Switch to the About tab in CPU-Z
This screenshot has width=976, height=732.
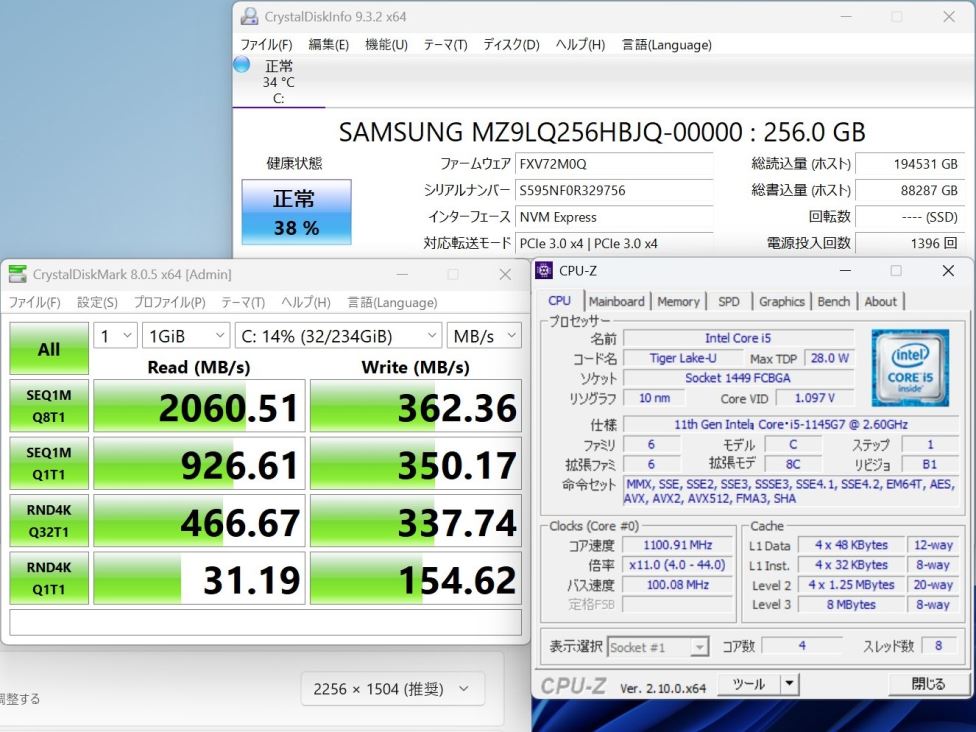pyautogui.click(x=881, y=301)
